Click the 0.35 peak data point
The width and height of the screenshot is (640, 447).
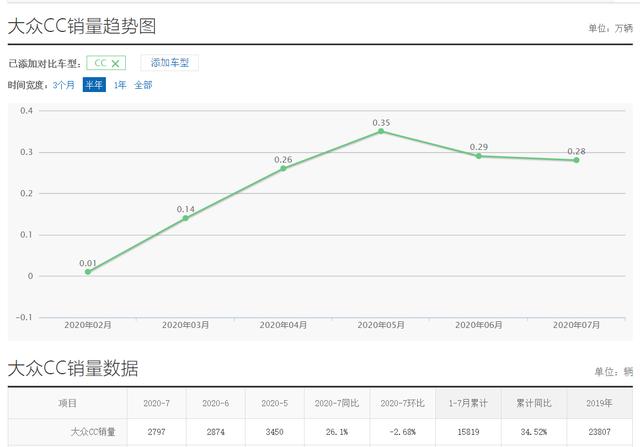click(x=381, y=131)
